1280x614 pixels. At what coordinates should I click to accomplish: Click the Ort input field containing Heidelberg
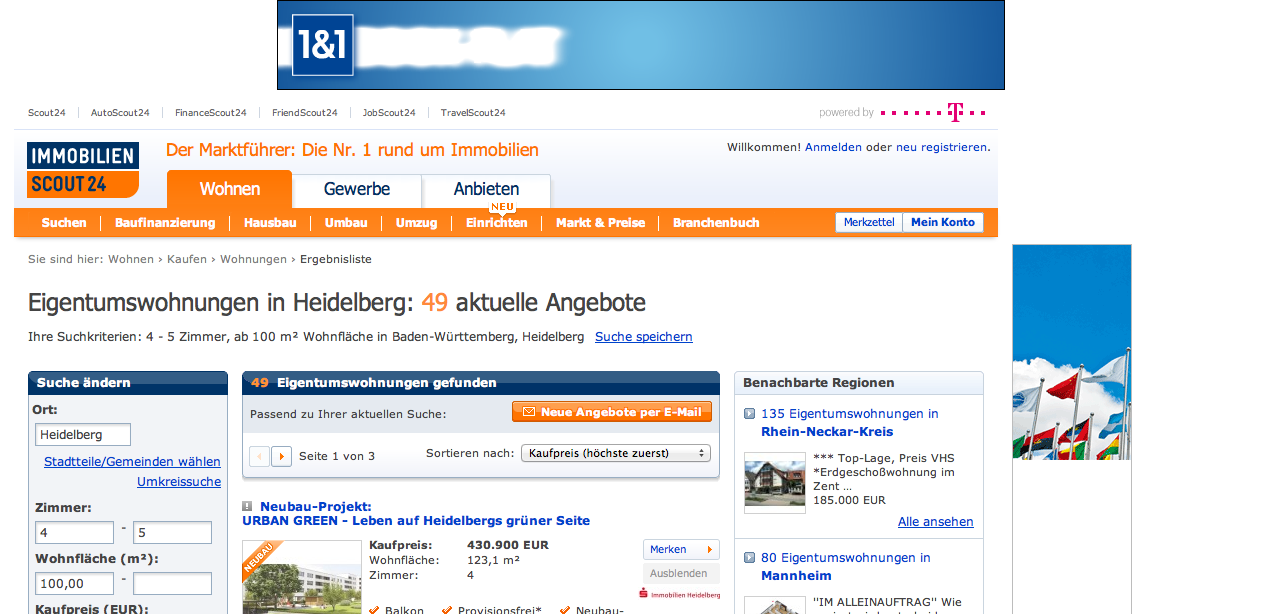(x=83, y=435)
